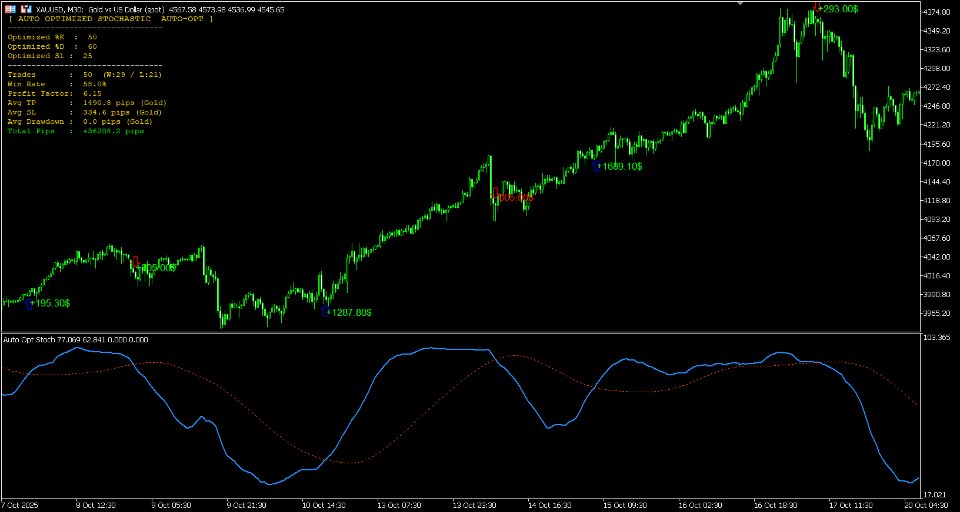Click the Optimized %K : 50 line
The width and height of the screenshot is (960, 512).
[52, 37]
